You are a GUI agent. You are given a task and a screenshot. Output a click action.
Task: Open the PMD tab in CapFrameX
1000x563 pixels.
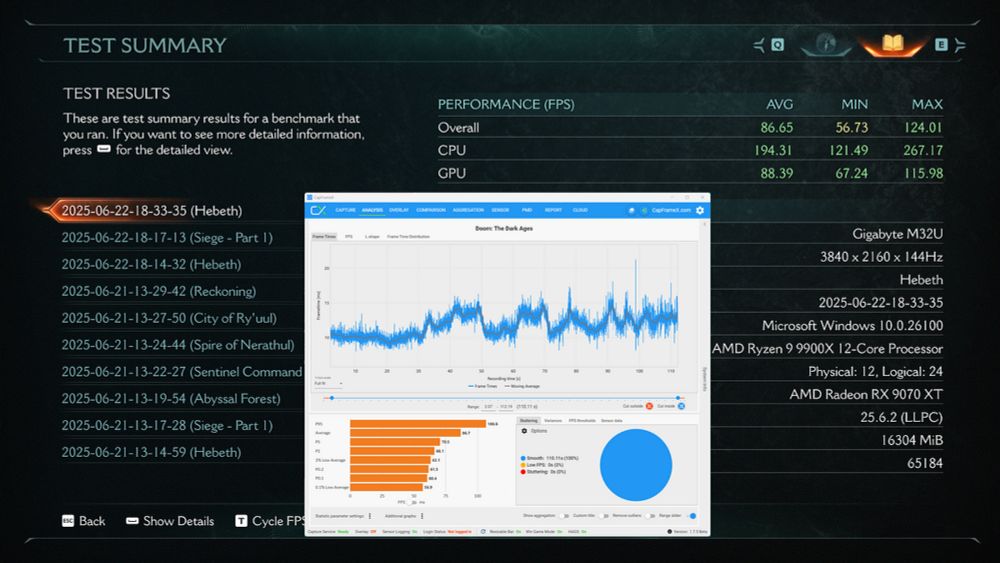[527, 210]
